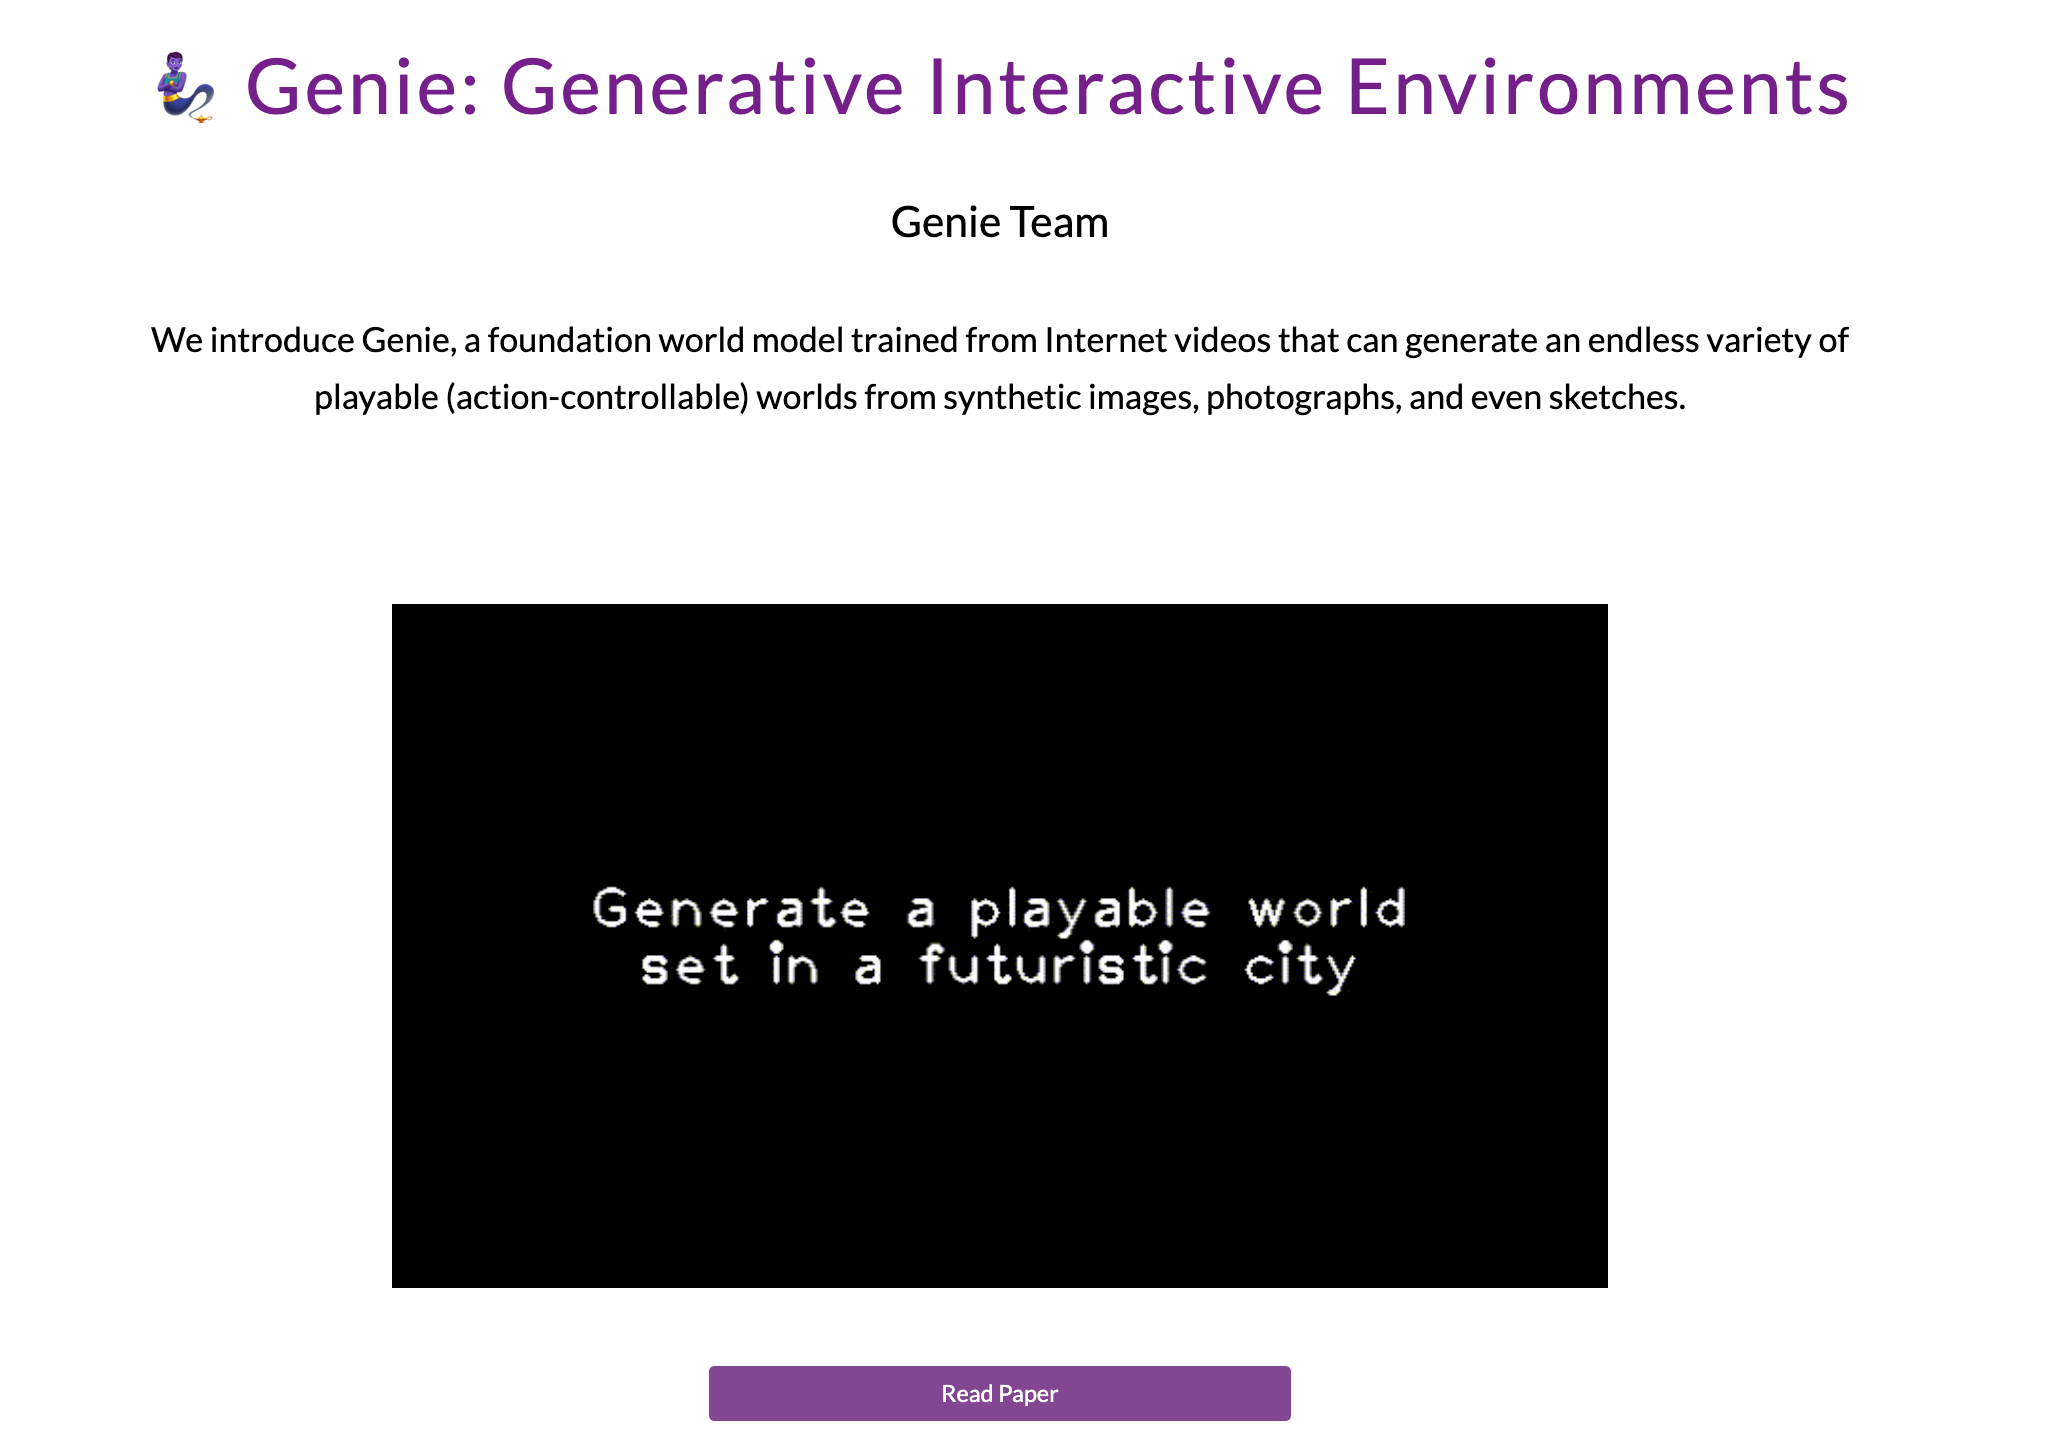Click the center of the Read Paper button label
Screen dimensions: 2048x1454
[999, 1393]
